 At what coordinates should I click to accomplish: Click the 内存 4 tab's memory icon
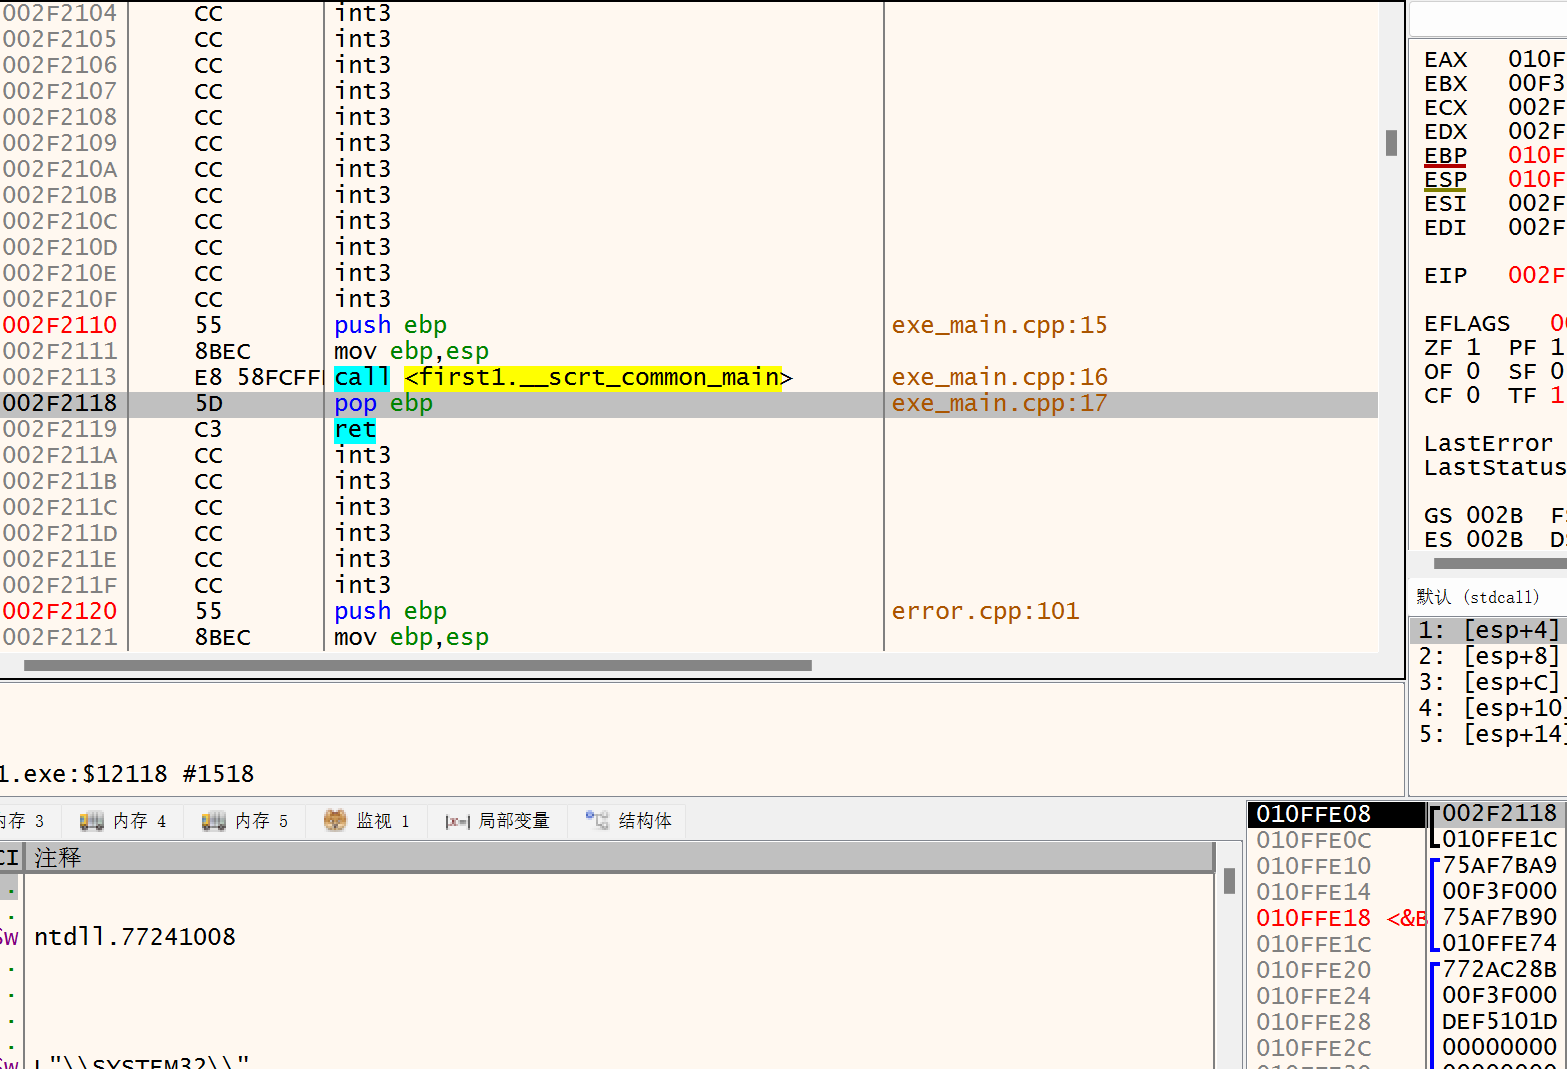point(92,821)
